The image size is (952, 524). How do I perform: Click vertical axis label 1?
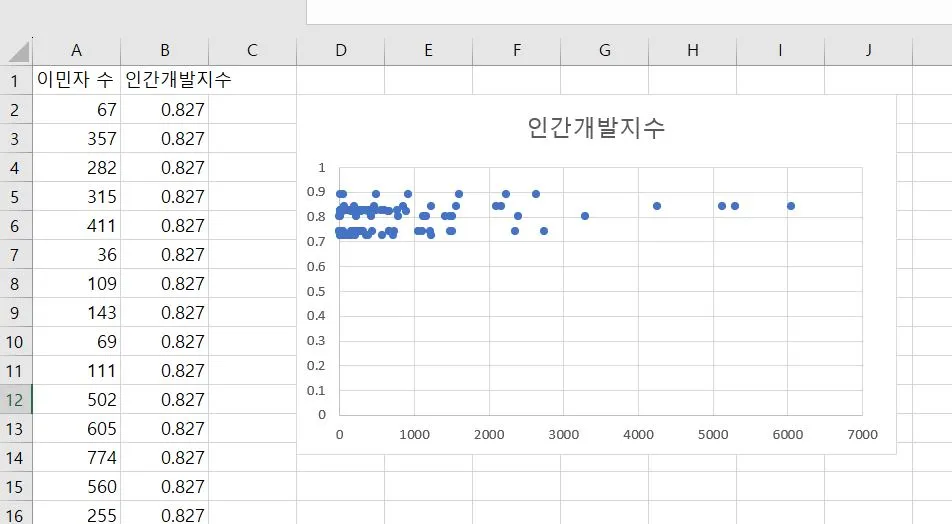tap(322, 168)
